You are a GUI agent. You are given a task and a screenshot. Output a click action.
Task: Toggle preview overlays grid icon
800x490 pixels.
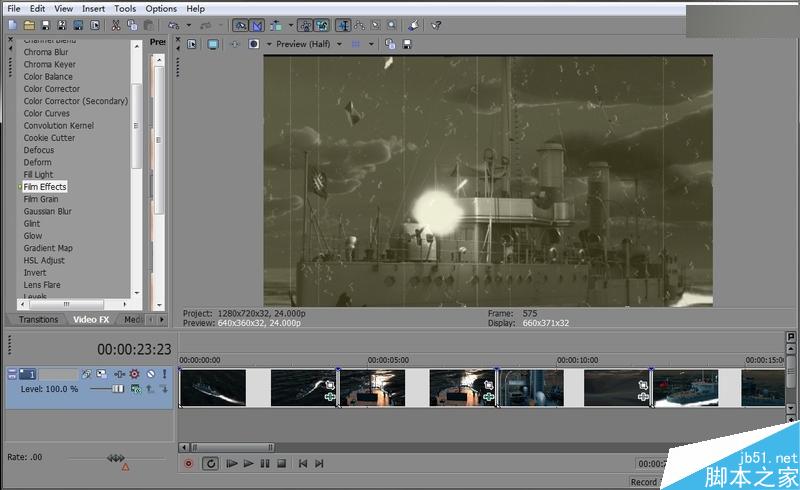356,44
